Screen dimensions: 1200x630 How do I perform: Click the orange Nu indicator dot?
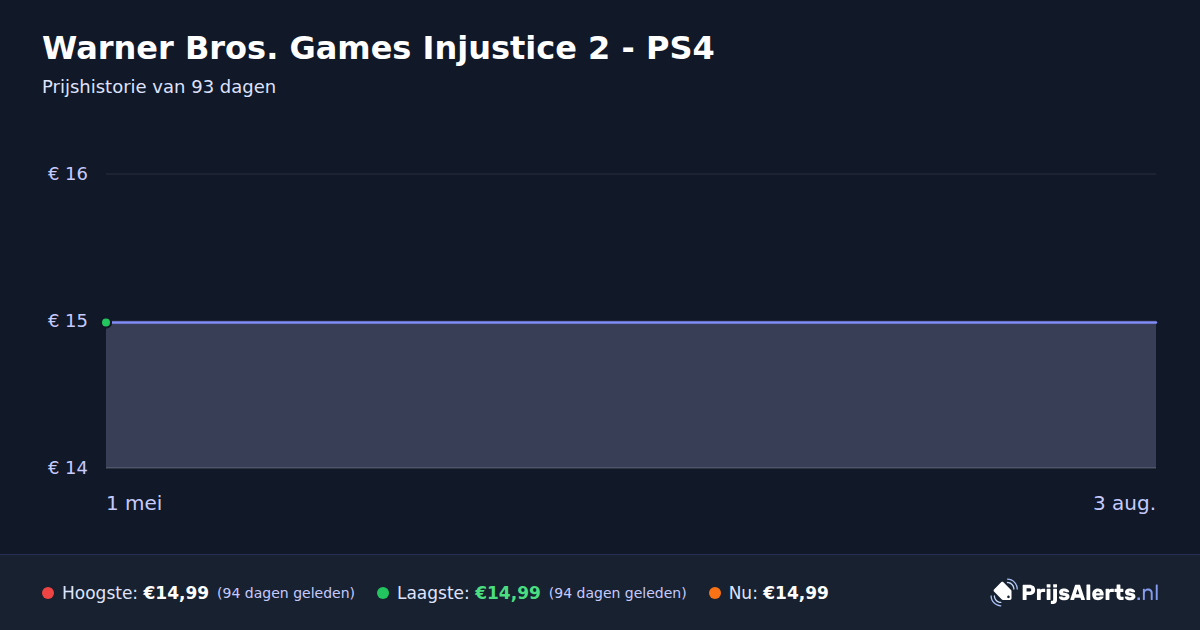click(715, 593)
